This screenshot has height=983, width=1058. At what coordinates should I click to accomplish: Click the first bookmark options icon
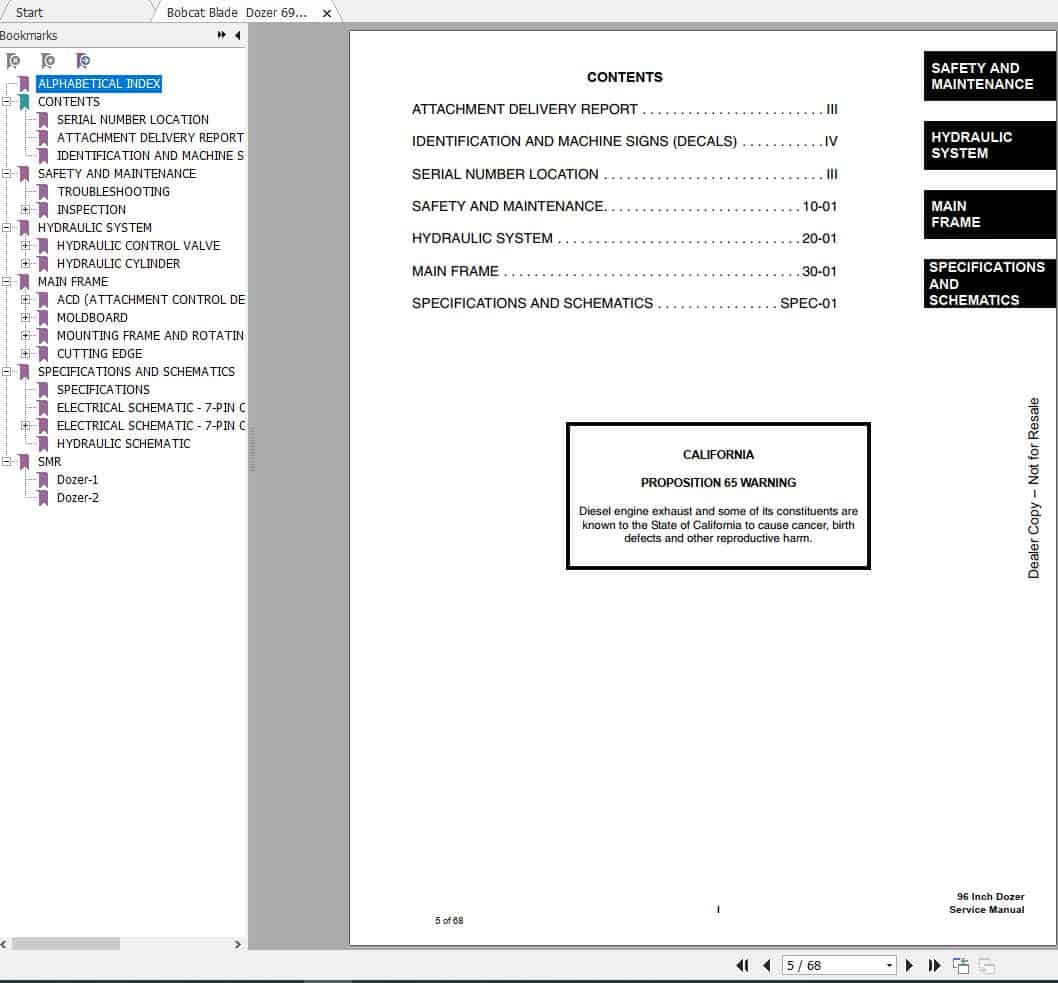[13, 61]
